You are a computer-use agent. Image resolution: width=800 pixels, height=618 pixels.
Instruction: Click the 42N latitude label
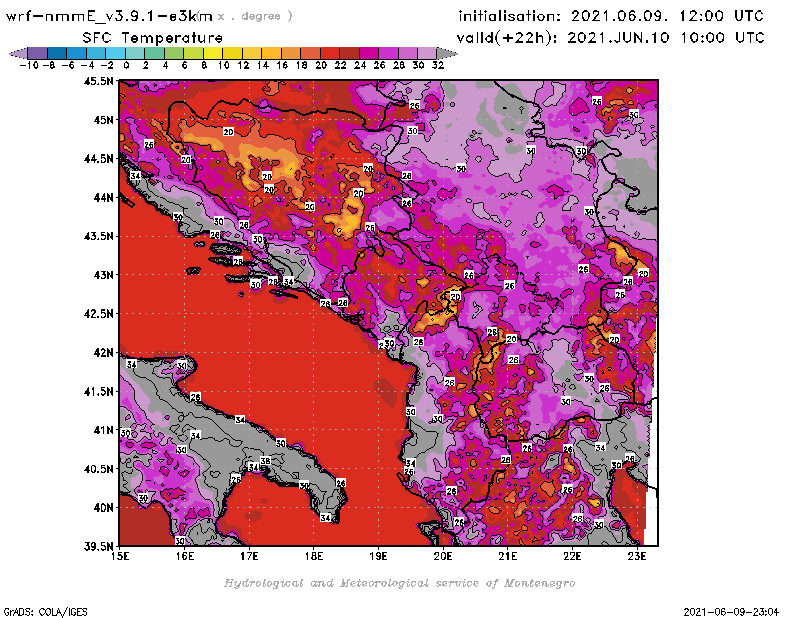coord(104,353)
